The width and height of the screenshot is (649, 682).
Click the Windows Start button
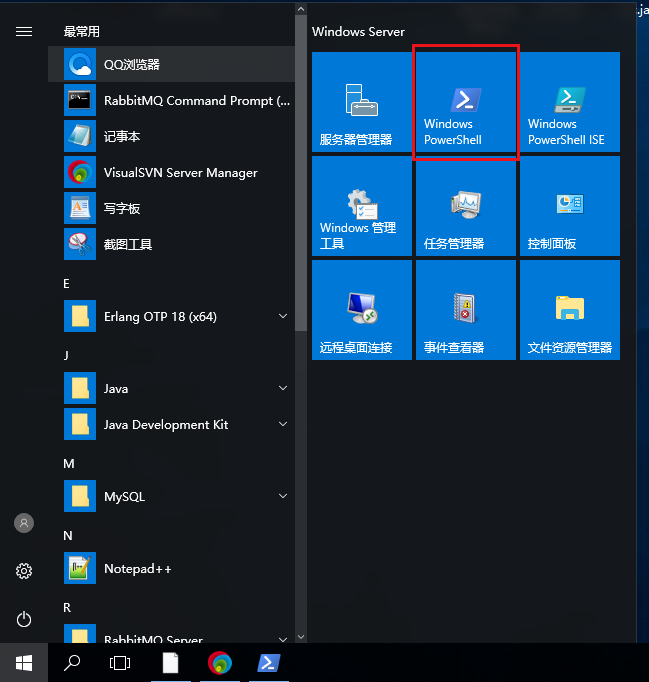tap(24, 663)
